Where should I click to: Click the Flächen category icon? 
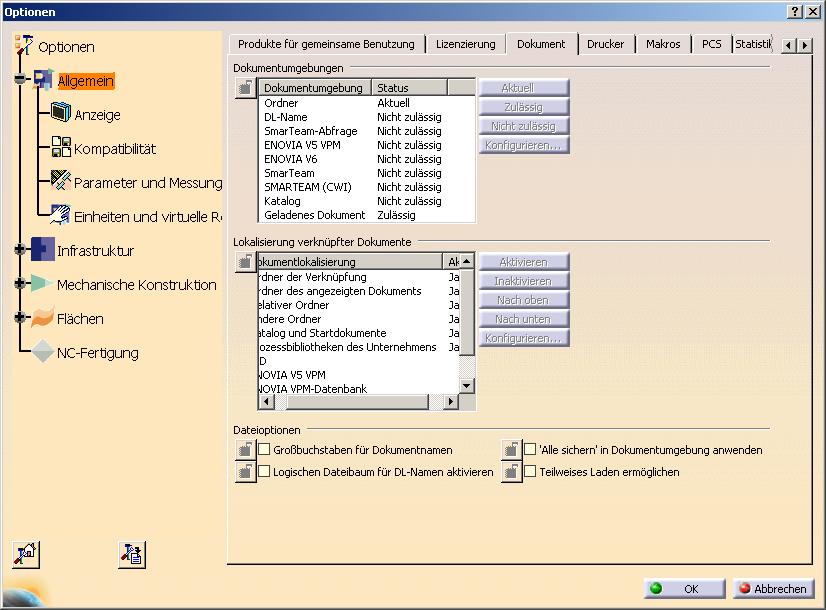(43, 317)
